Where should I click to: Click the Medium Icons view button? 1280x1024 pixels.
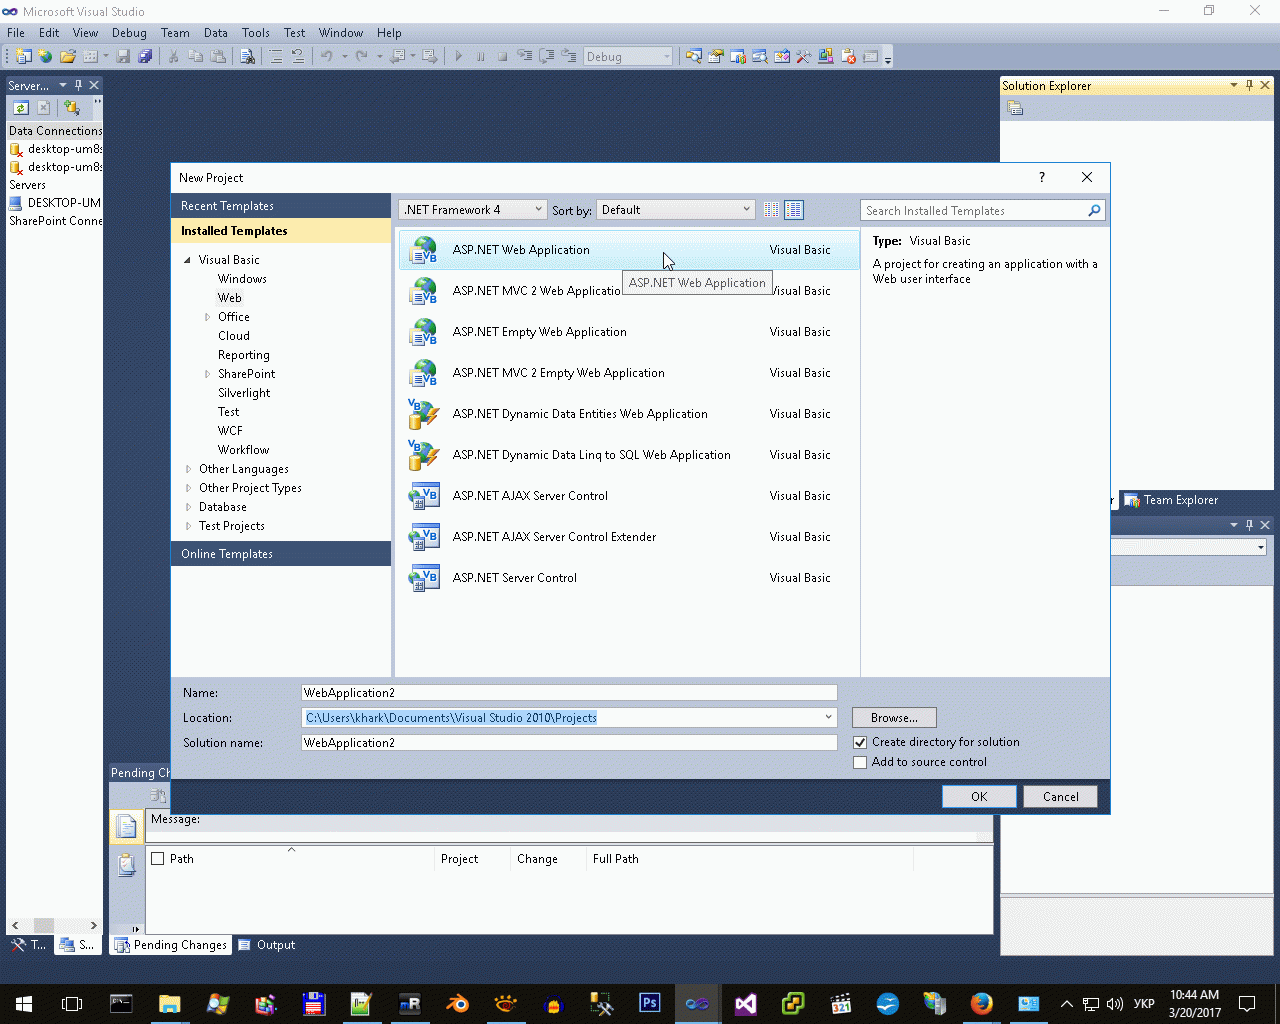tap(794, 210)
